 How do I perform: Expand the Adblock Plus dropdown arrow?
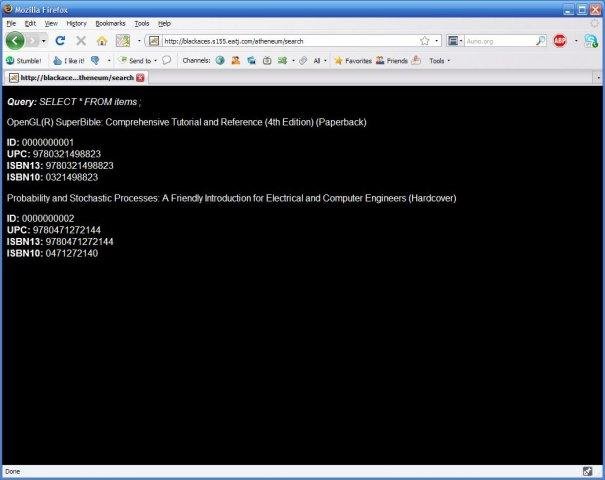click(576, 41)
